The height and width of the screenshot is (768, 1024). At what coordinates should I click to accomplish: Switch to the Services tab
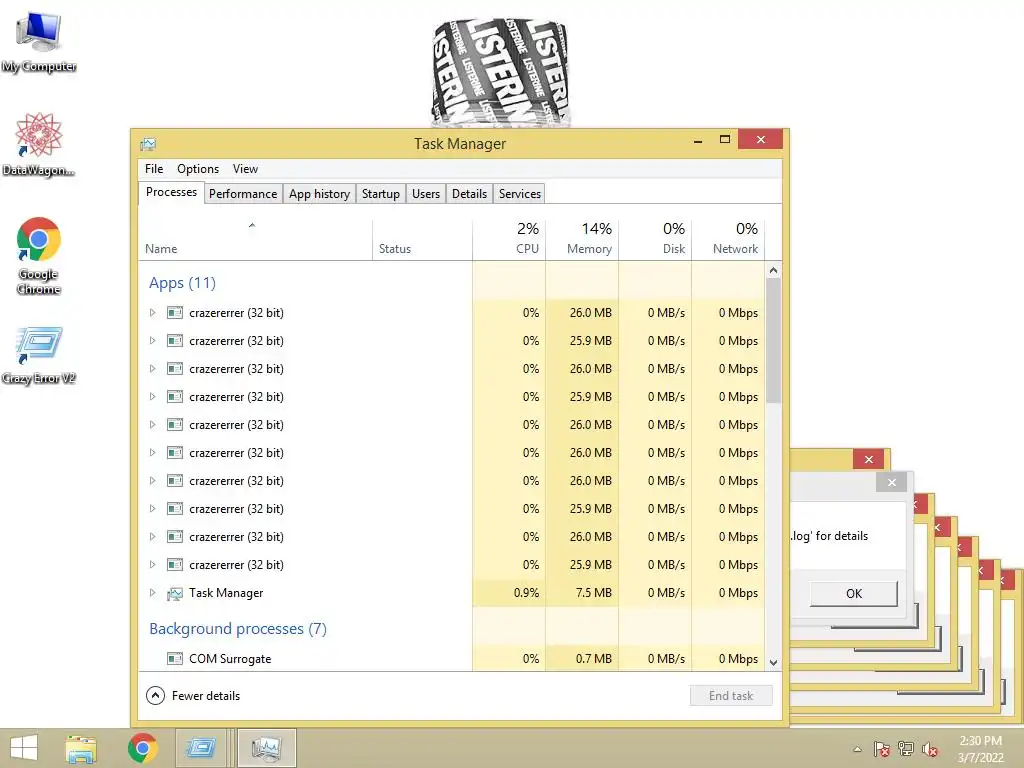coord(520,194)
